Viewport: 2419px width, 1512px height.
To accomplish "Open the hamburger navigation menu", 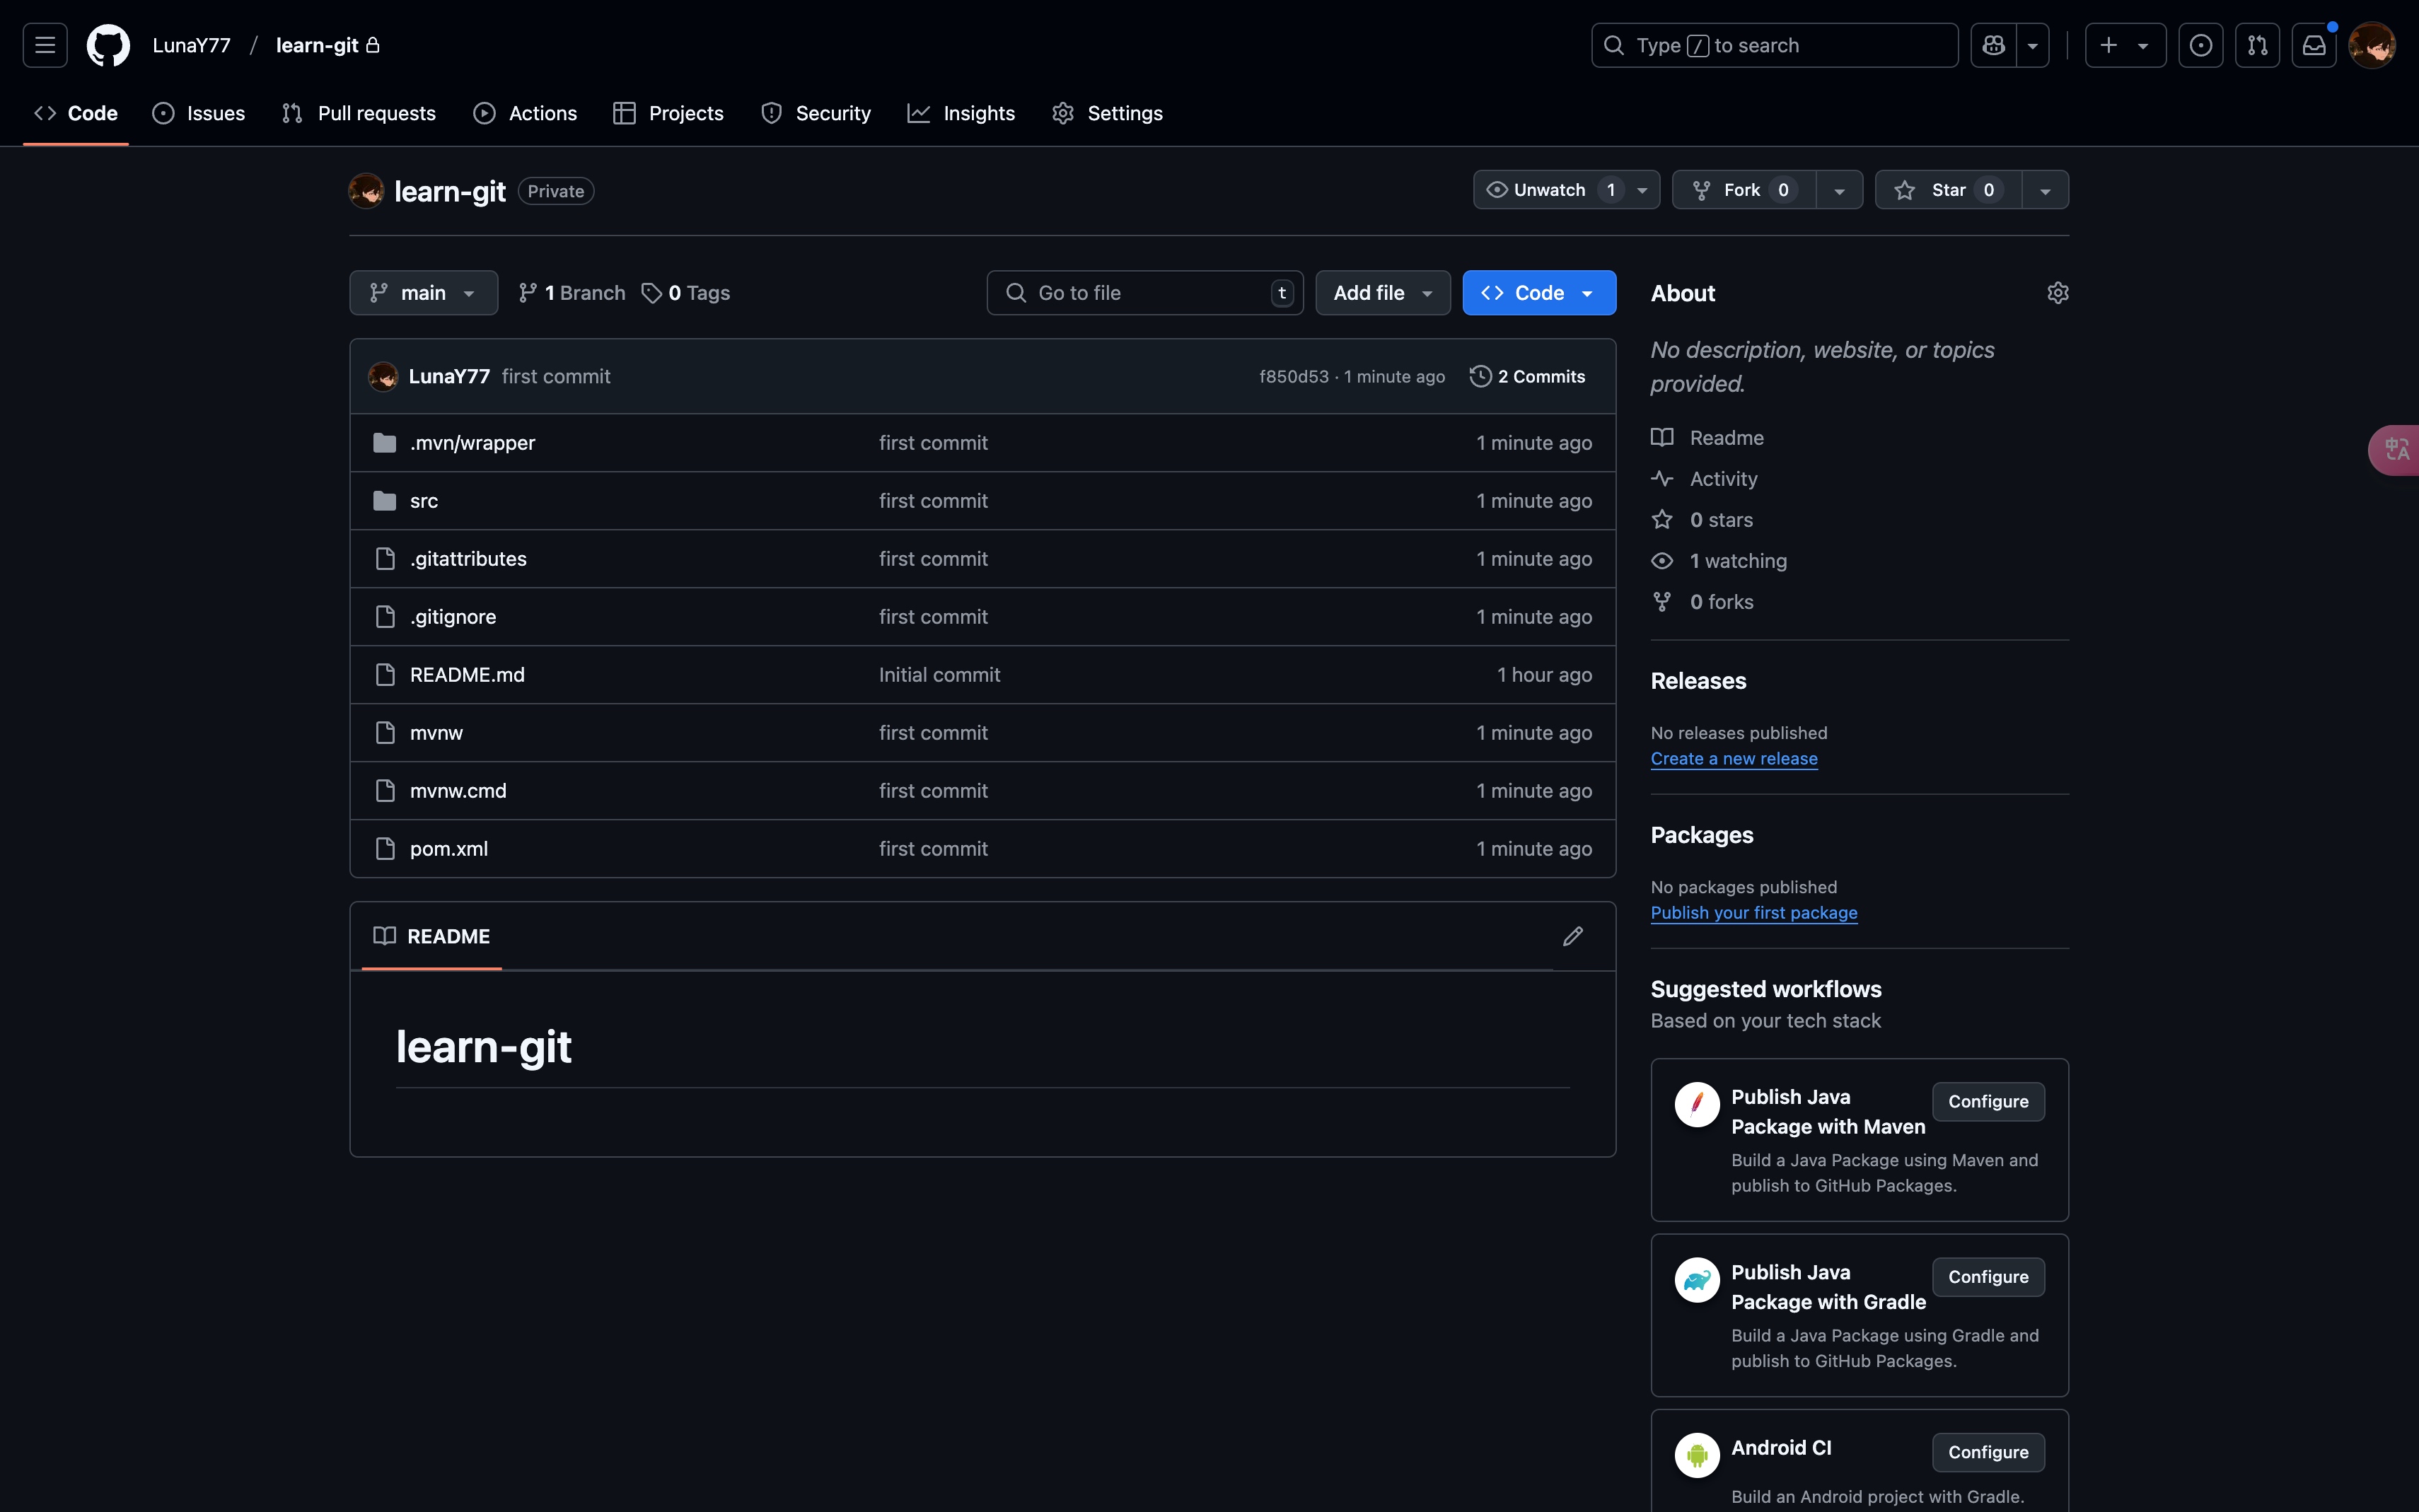I will (x=45, y=45).
